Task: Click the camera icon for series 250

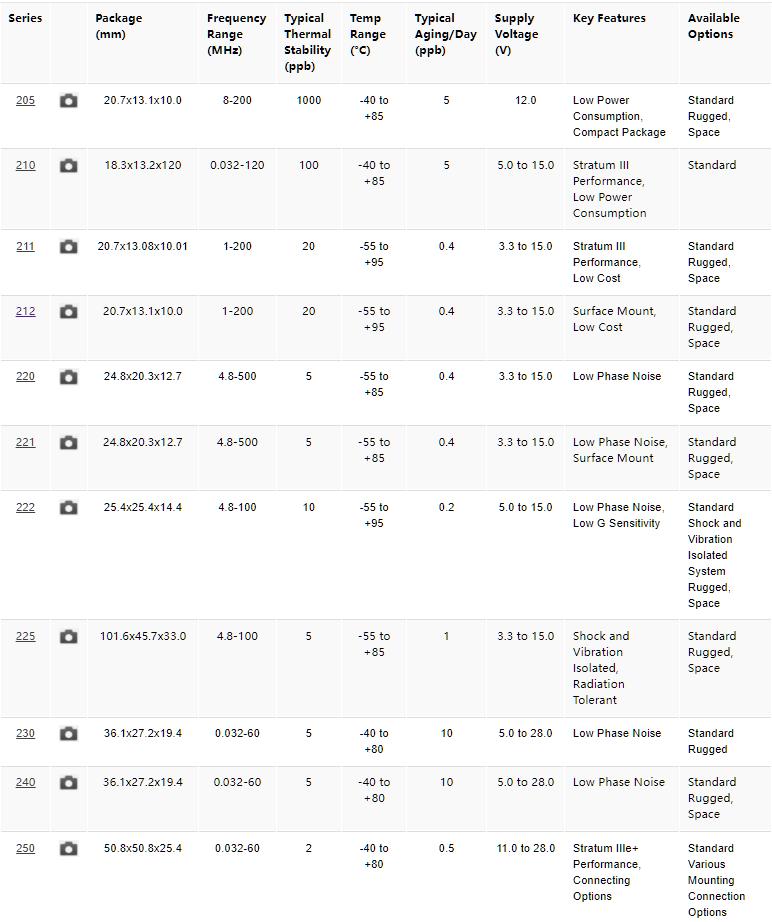Action: point(68,849)
